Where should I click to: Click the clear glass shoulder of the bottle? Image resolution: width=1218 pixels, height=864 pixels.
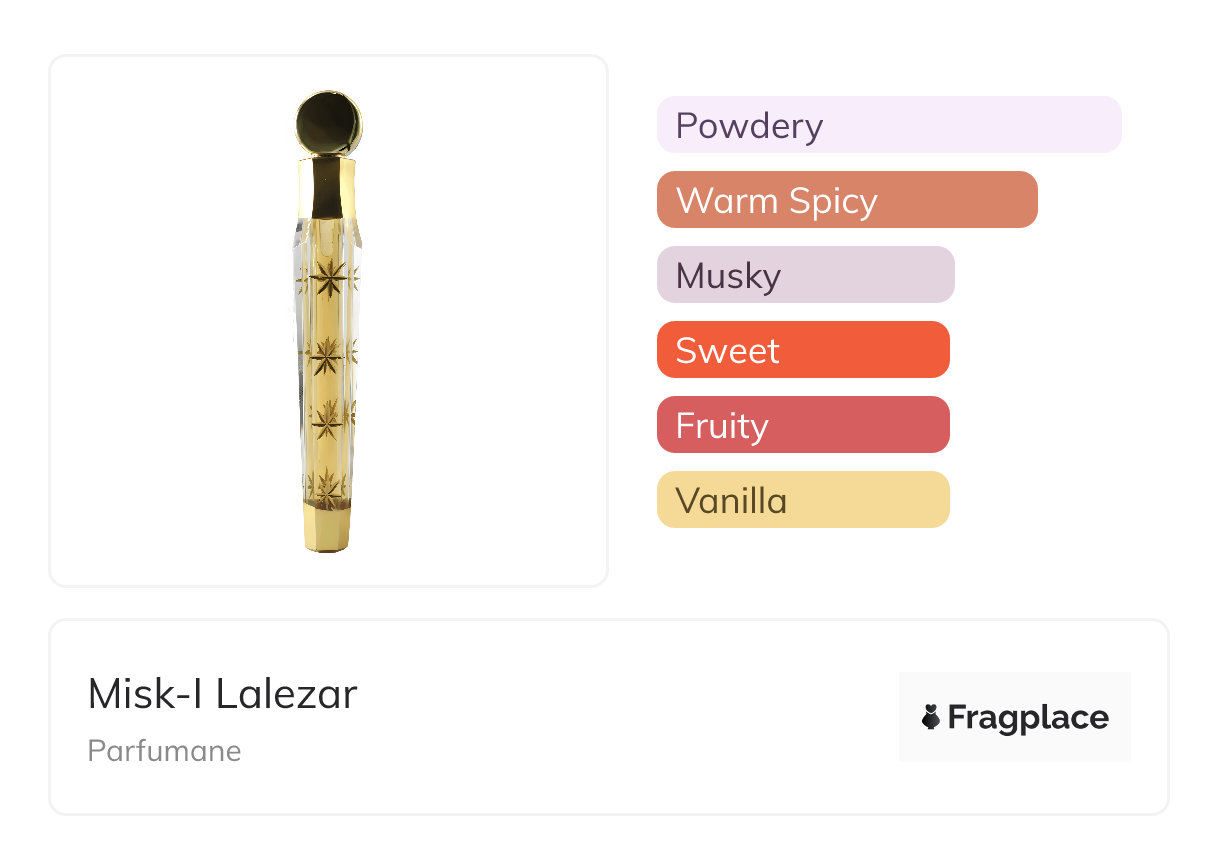(303, 235)
